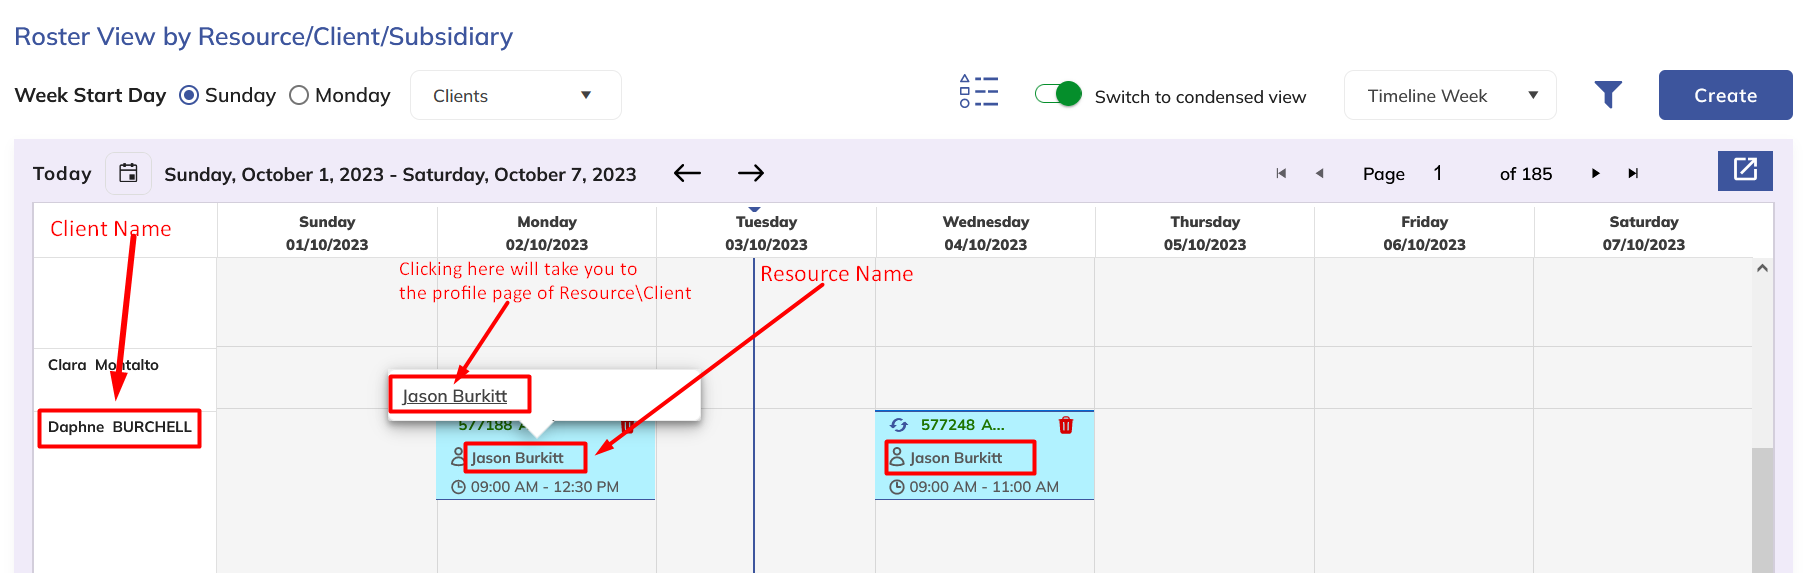1819x573 pixels.
Task: Go to next week with right arrow
Action: (751, 173)
